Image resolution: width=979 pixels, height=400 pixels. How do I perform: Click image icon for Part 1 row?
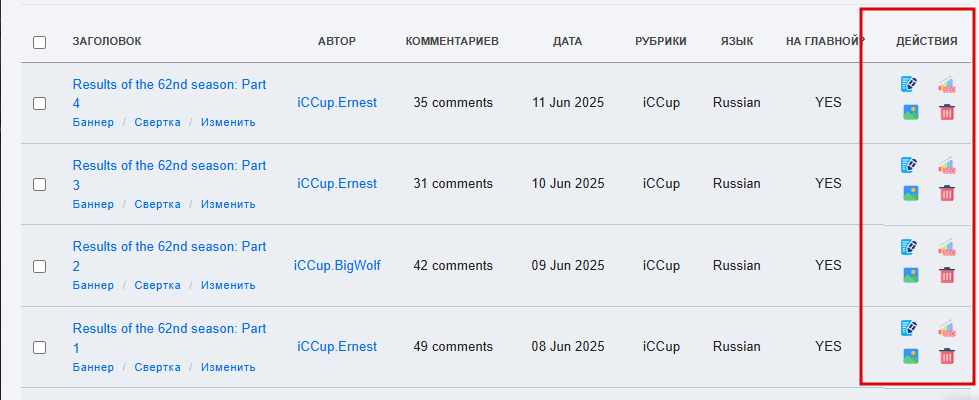[x=910, y=356]
